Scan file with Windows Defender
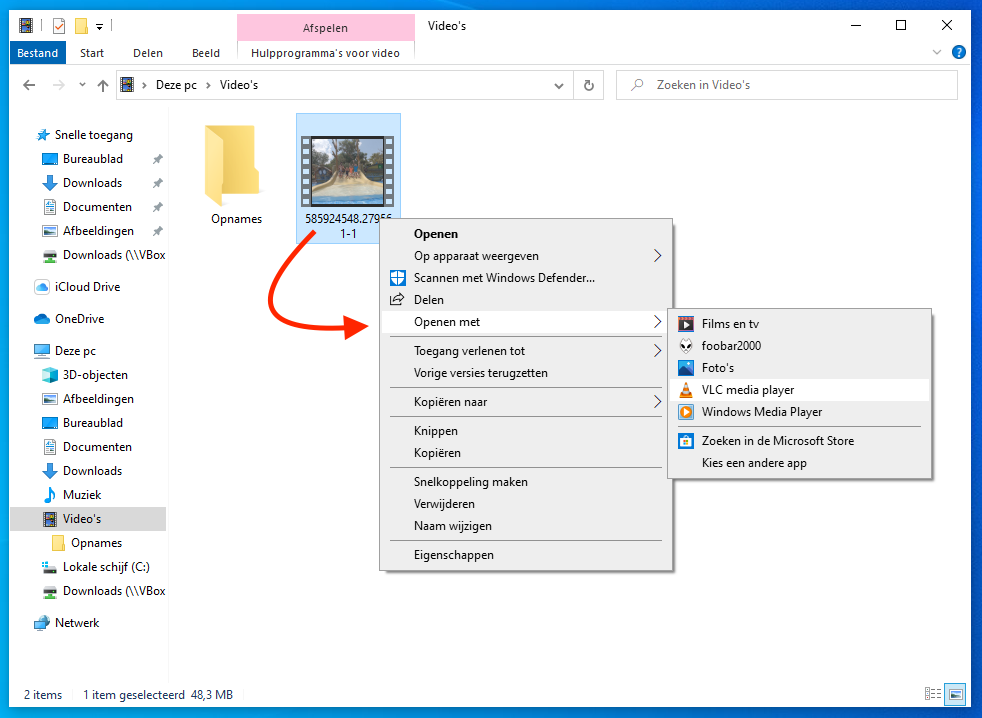Image resolution: width=982 pixels, height=718 pixels. 504,278
